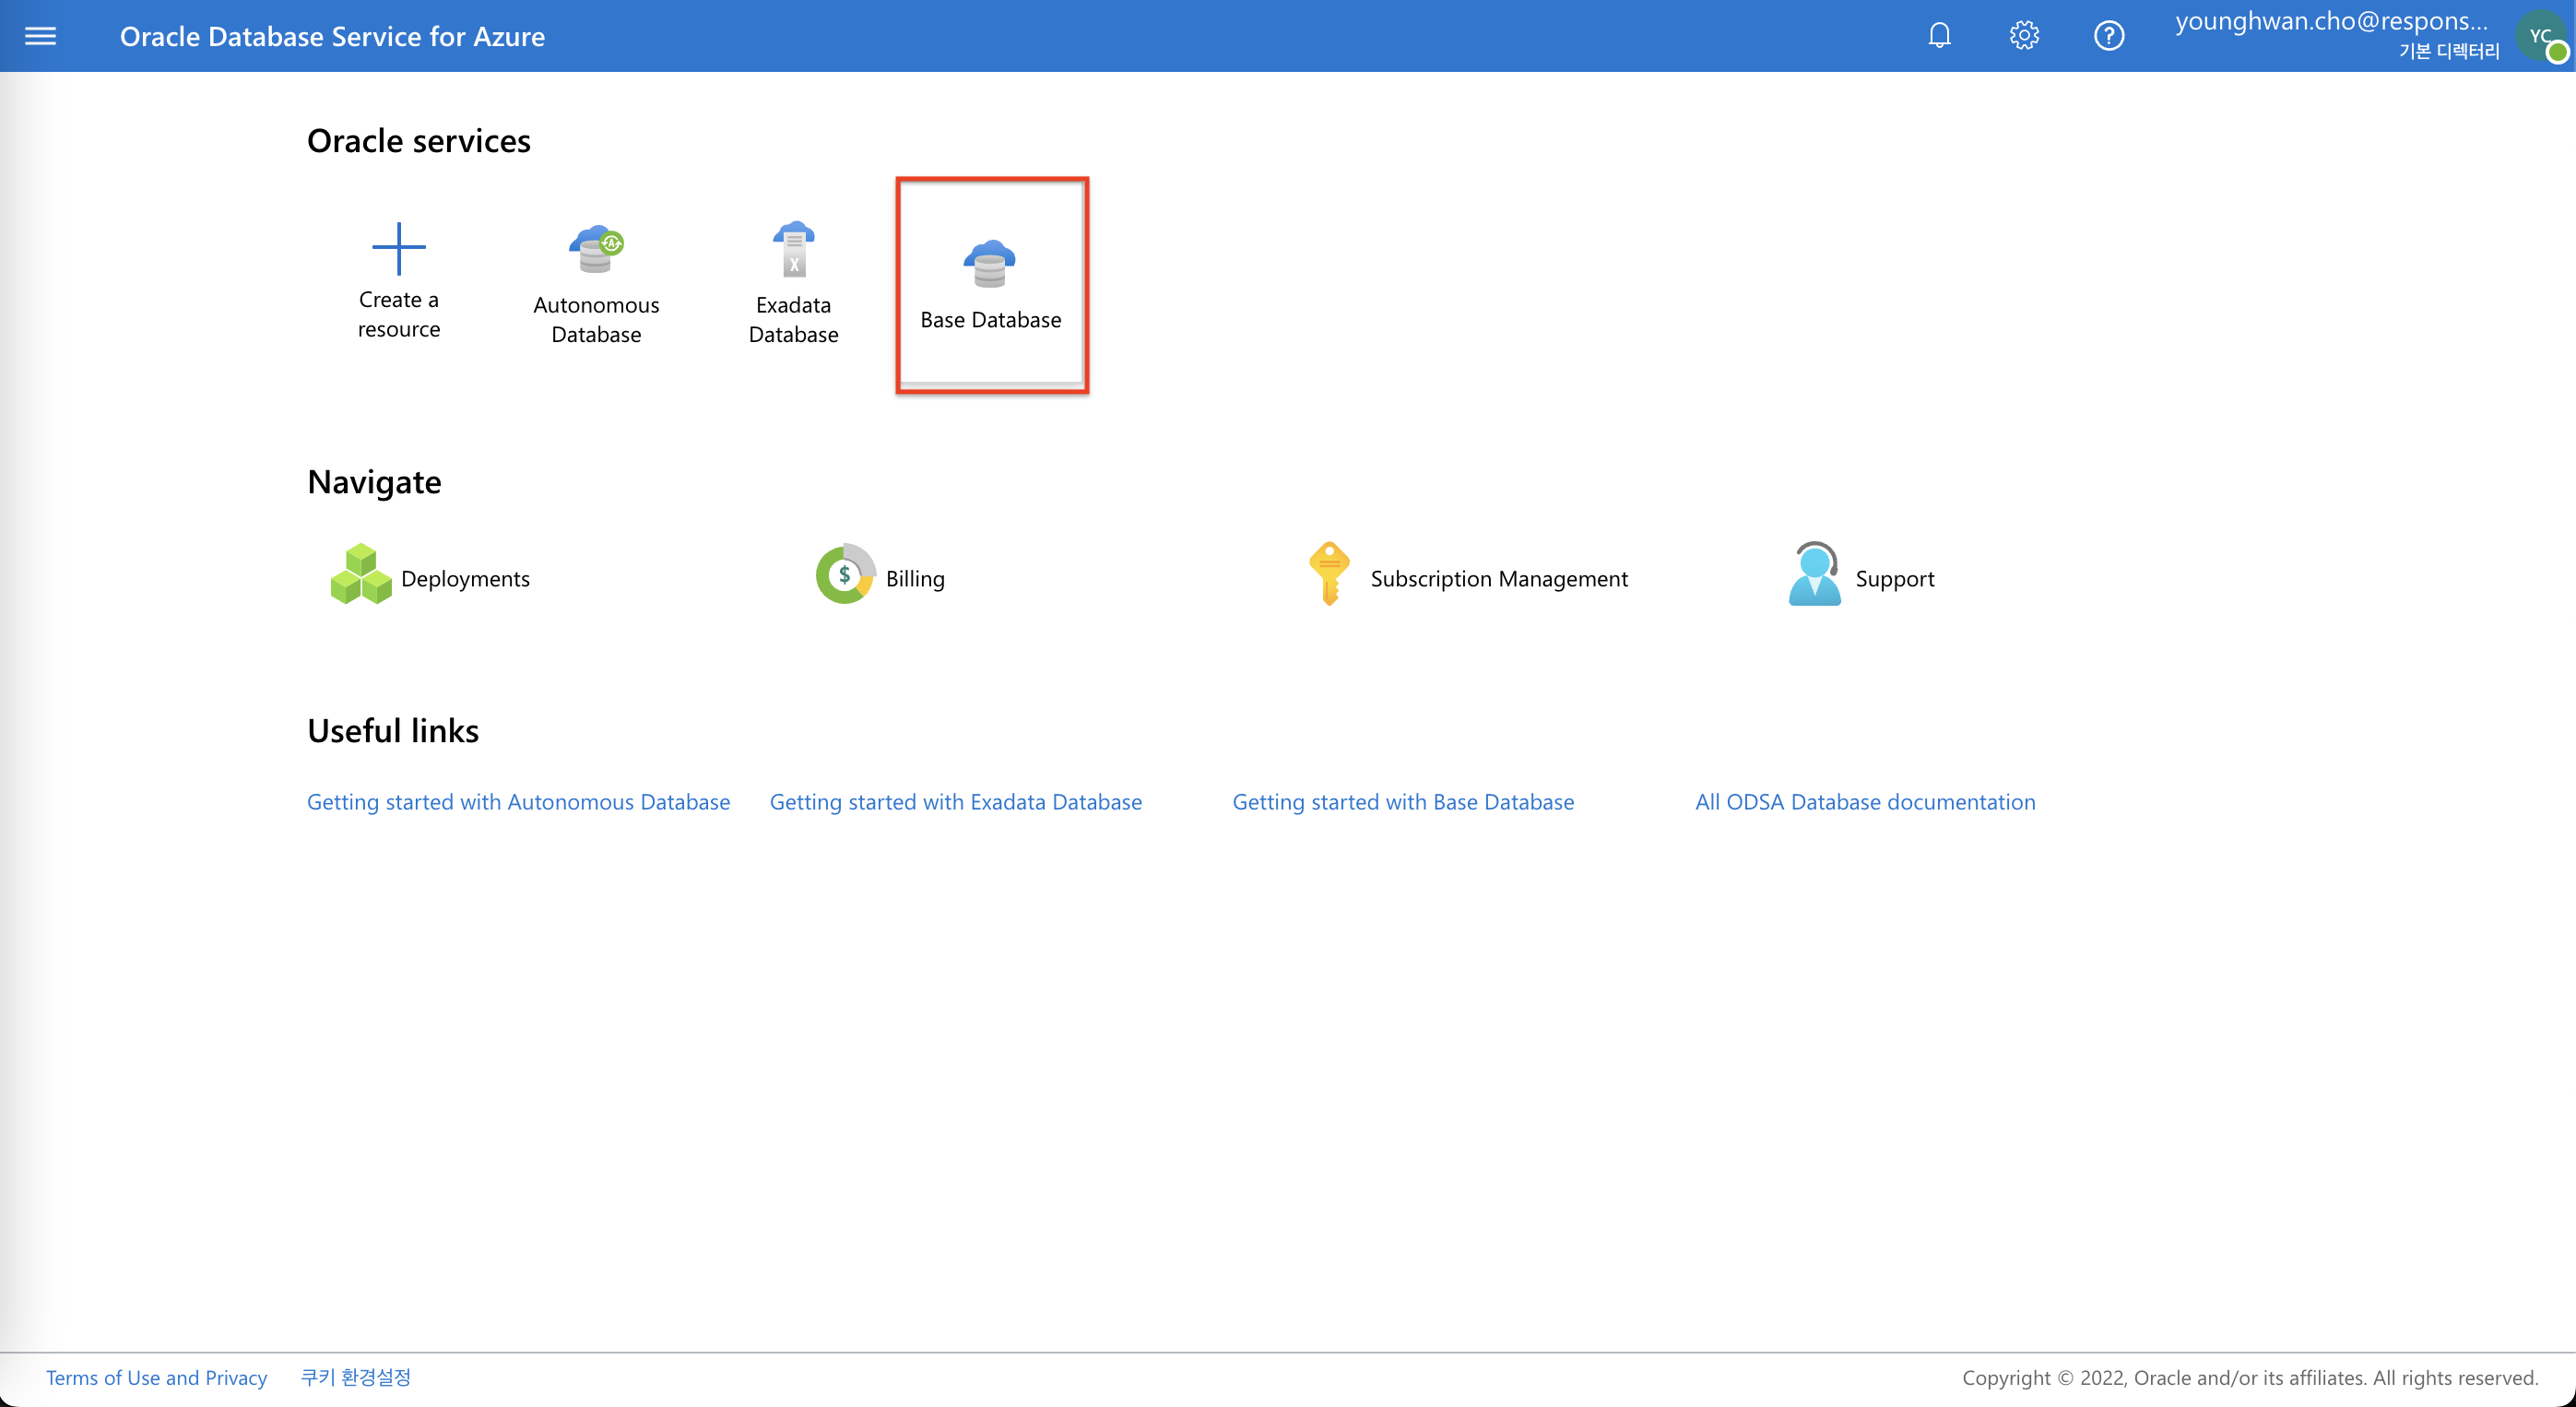
Task: Open the Base Database service icon
Action: point(990,264)
